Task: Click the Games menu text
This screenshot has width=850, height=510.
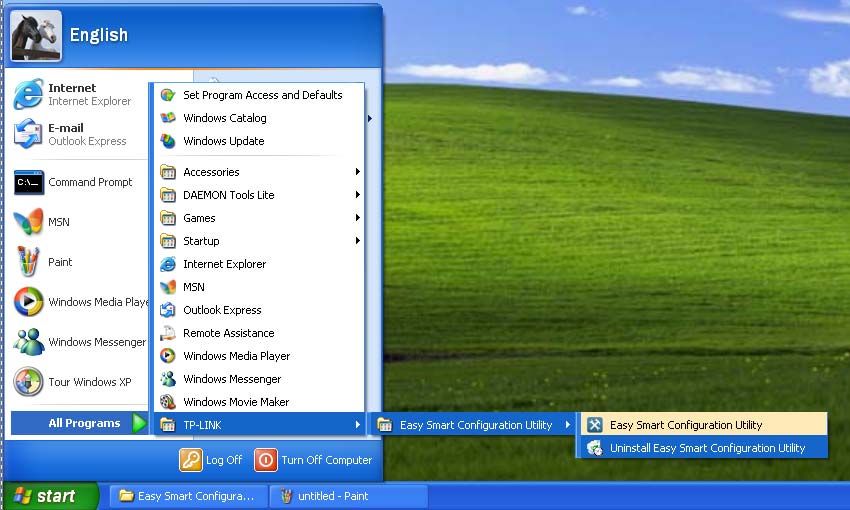Action: coord(199,218)
